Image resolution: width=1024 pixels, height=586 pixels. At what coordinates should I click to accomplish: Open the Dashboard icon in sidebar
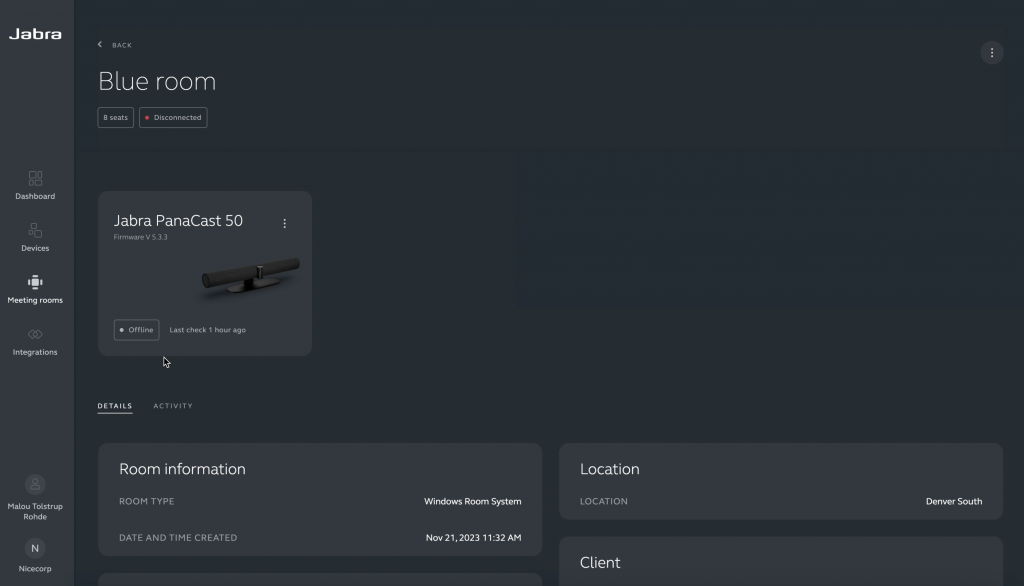click(x=35, y=178)
